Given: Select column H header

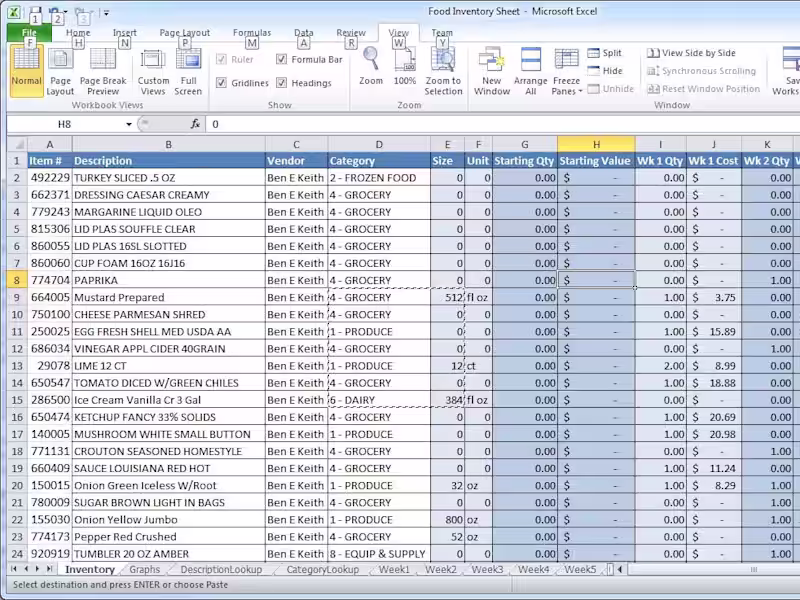Looking at the screenshot, I should [x=596, y=144].
